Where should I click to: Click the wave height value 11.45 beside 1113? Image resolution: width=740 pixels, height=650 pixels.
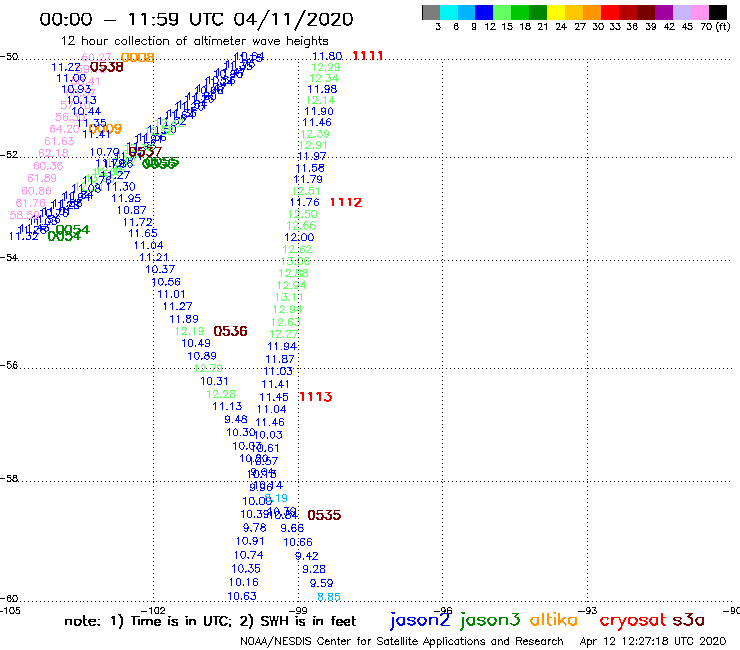click(x=274, y=397)
